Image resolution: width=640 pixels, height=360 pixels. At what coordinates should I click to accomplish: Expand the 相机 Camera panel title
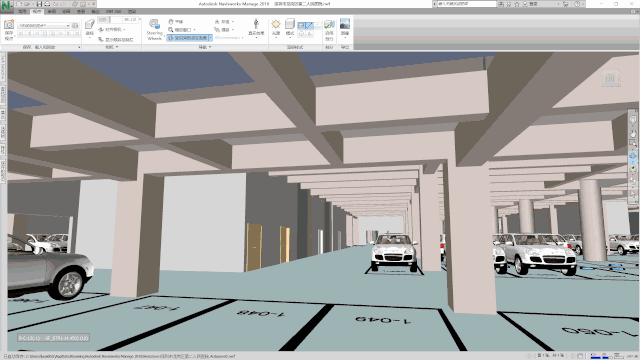(x=112, y=47)
